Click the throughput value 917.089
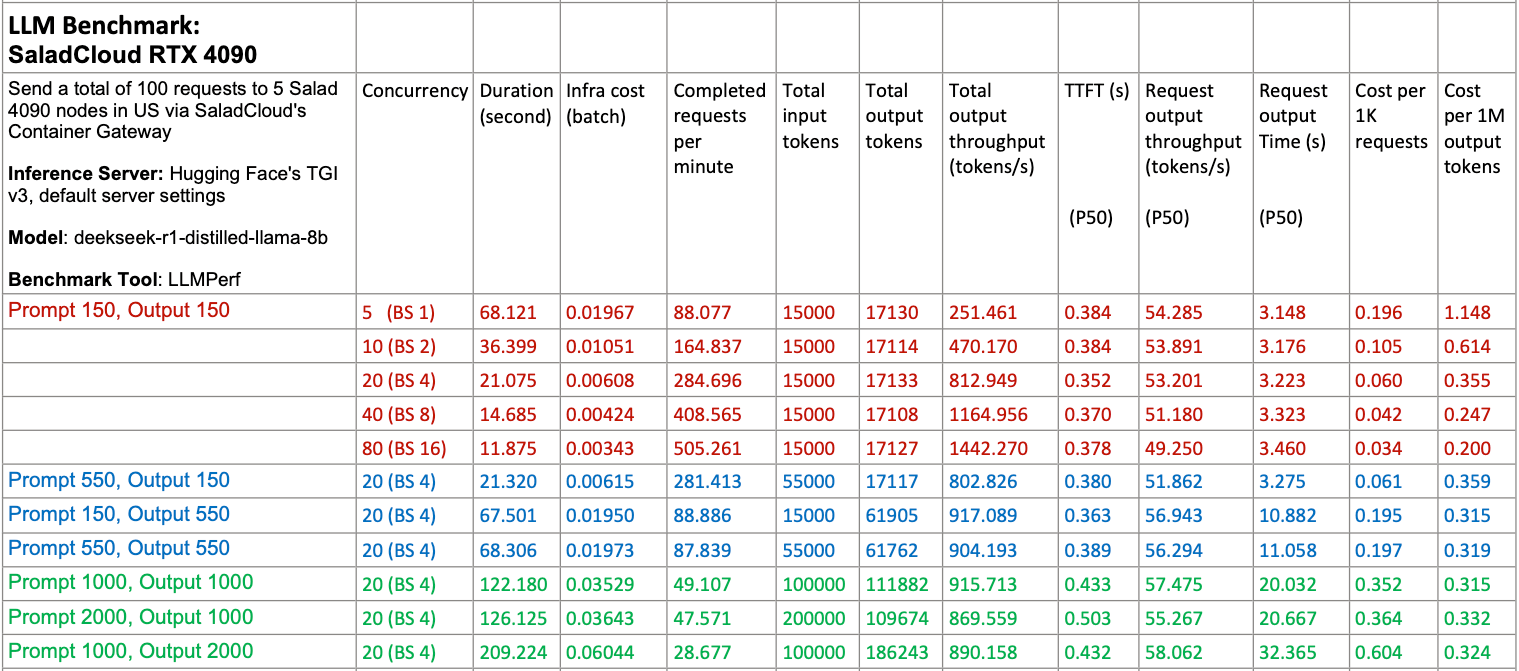This screenshot has width=1519, height=671. coord(983,517)
